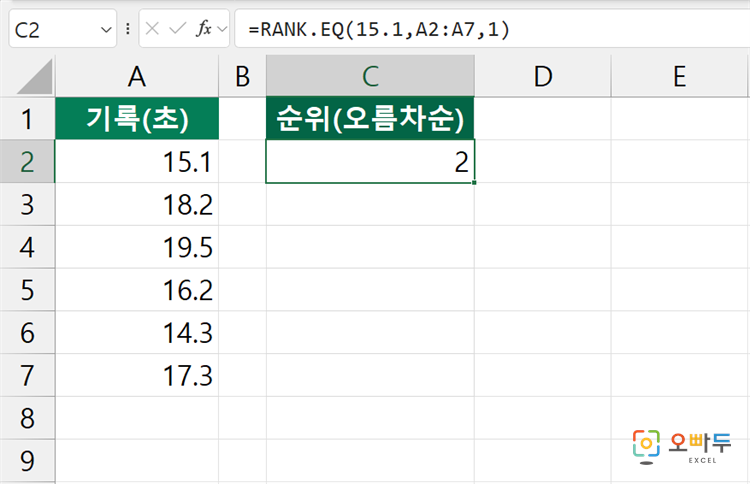Viewport: 750px width, 484px height.
Task: Select cell containing 19.5
Action: point(137,247)
